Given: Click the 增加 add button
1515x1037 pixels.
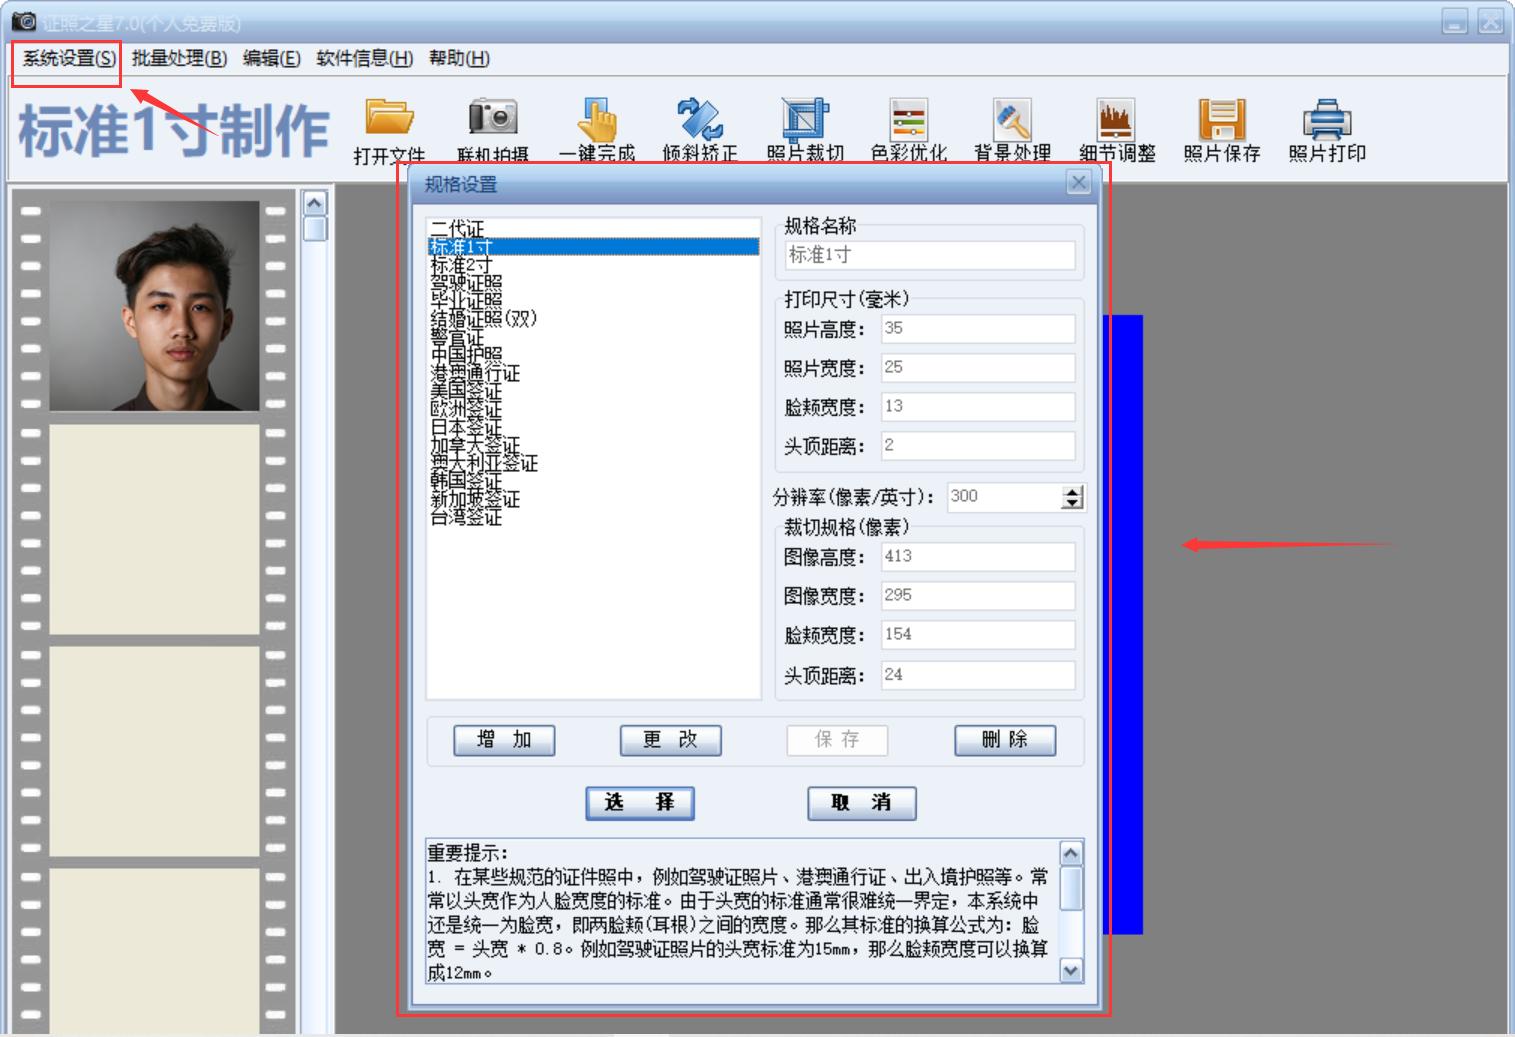Looking at the screenshot, I should [x=504, y=740].
